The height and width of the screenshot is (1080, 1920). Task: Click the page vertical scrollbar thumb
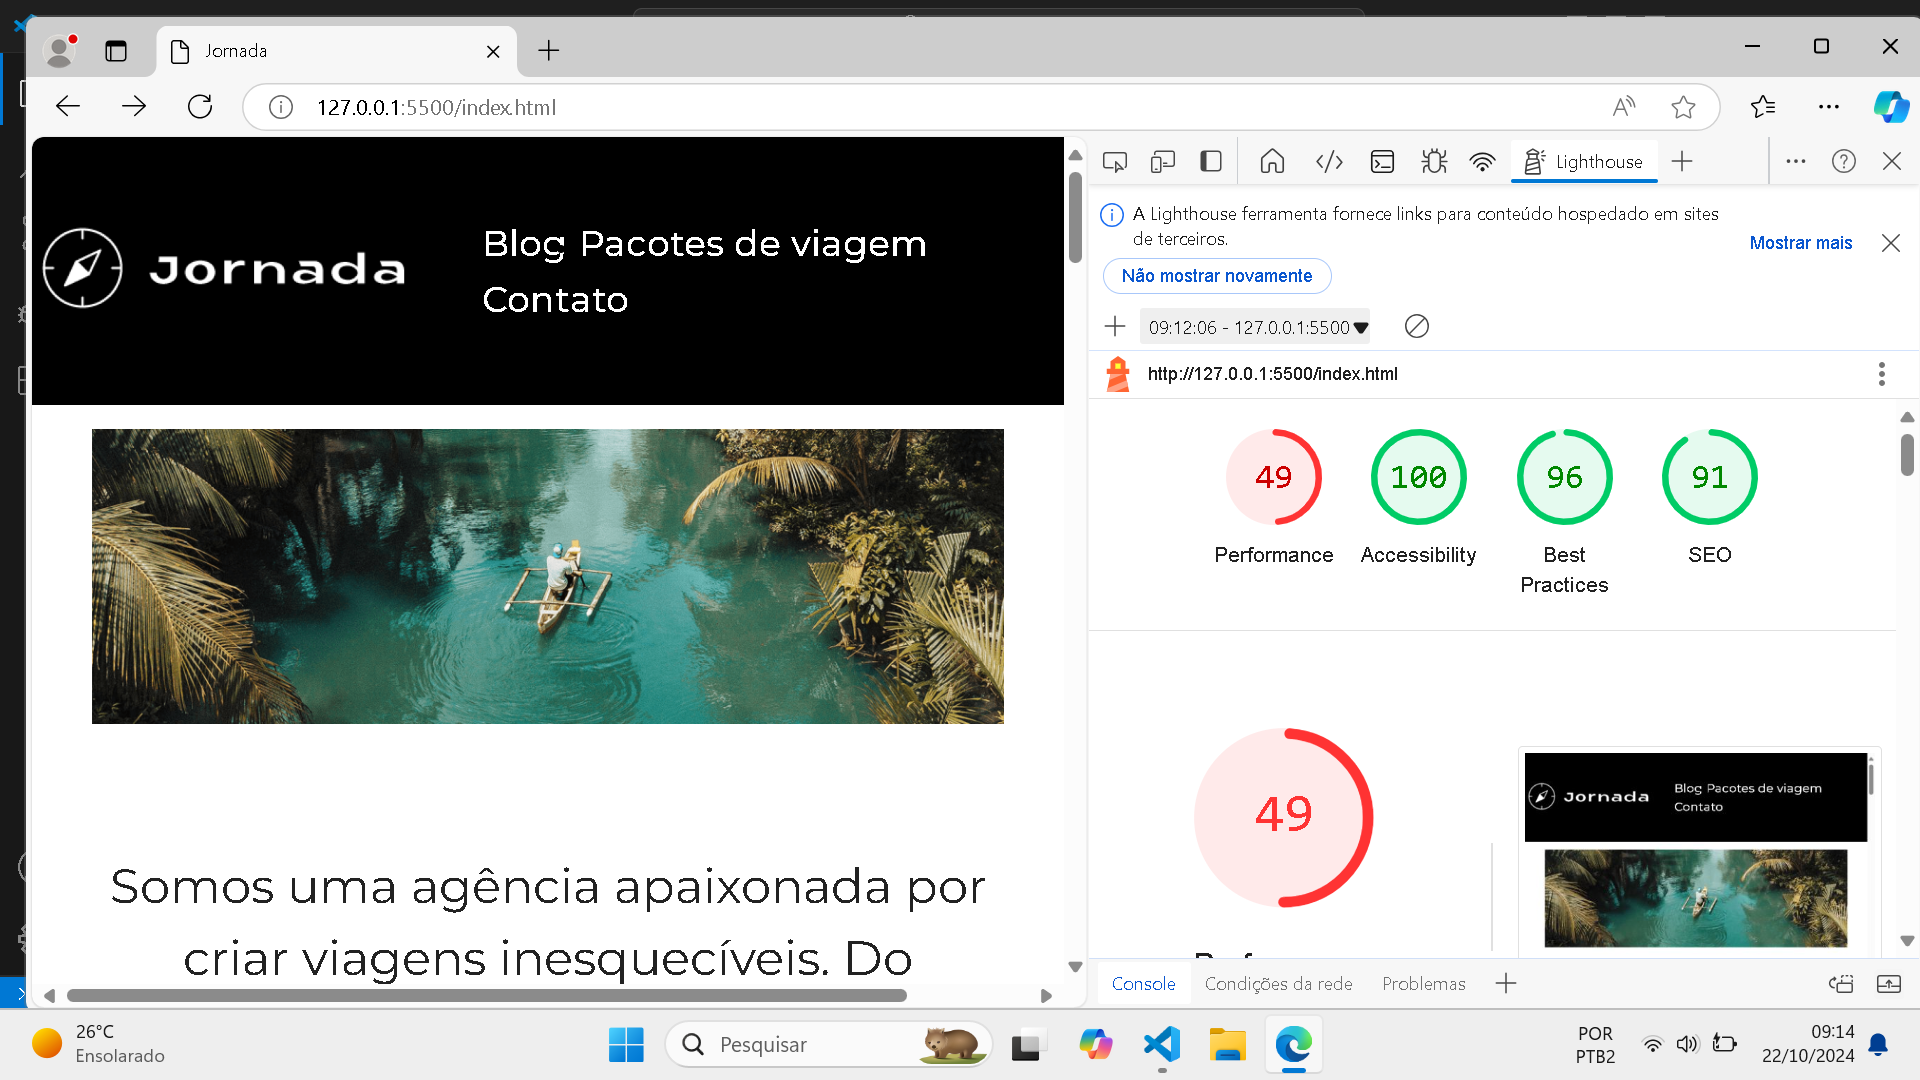click(x=1075, y=217)
